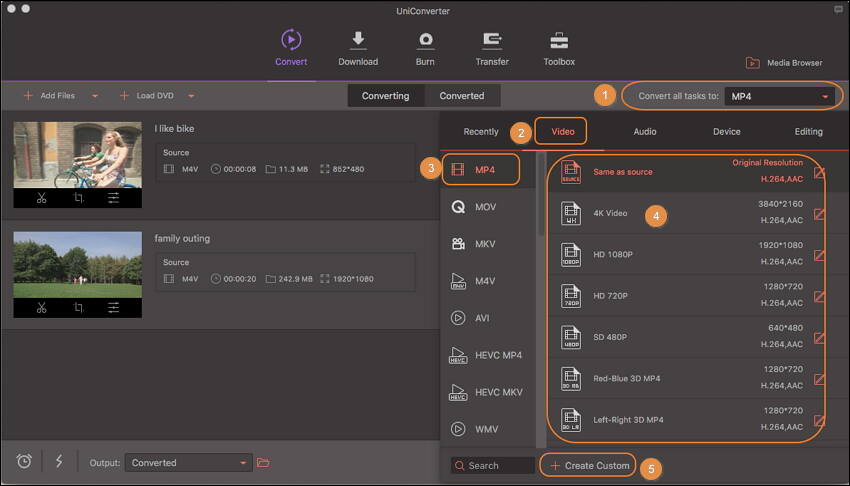This screenshot has height=486, width=850.
Task: Trim the I like bike video
Action: click(x=42, y=198)
